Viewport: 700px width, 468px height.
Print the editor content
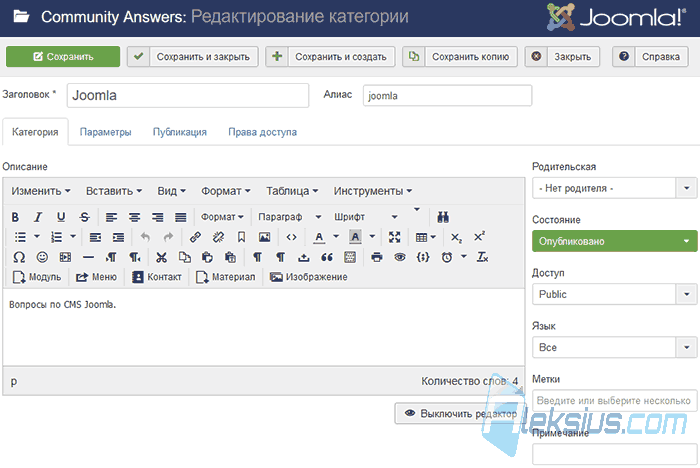pos(377,257)
